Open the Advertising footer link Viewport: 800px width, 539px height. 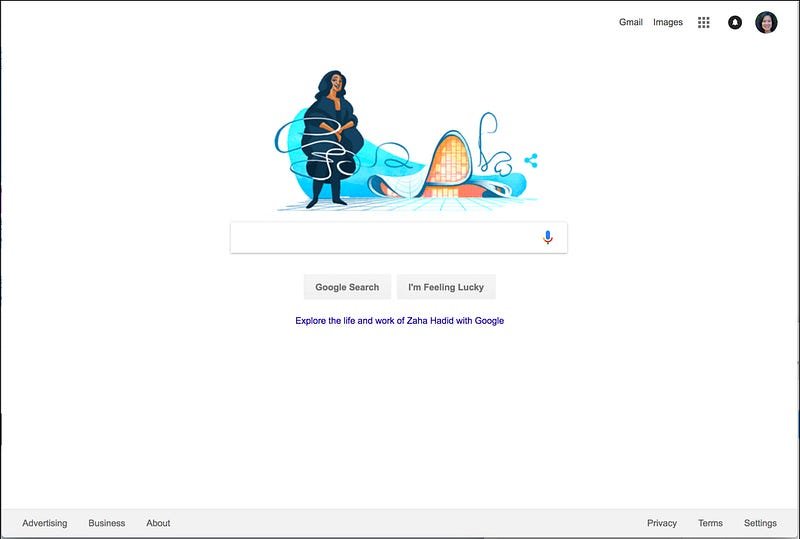point(44,523)
